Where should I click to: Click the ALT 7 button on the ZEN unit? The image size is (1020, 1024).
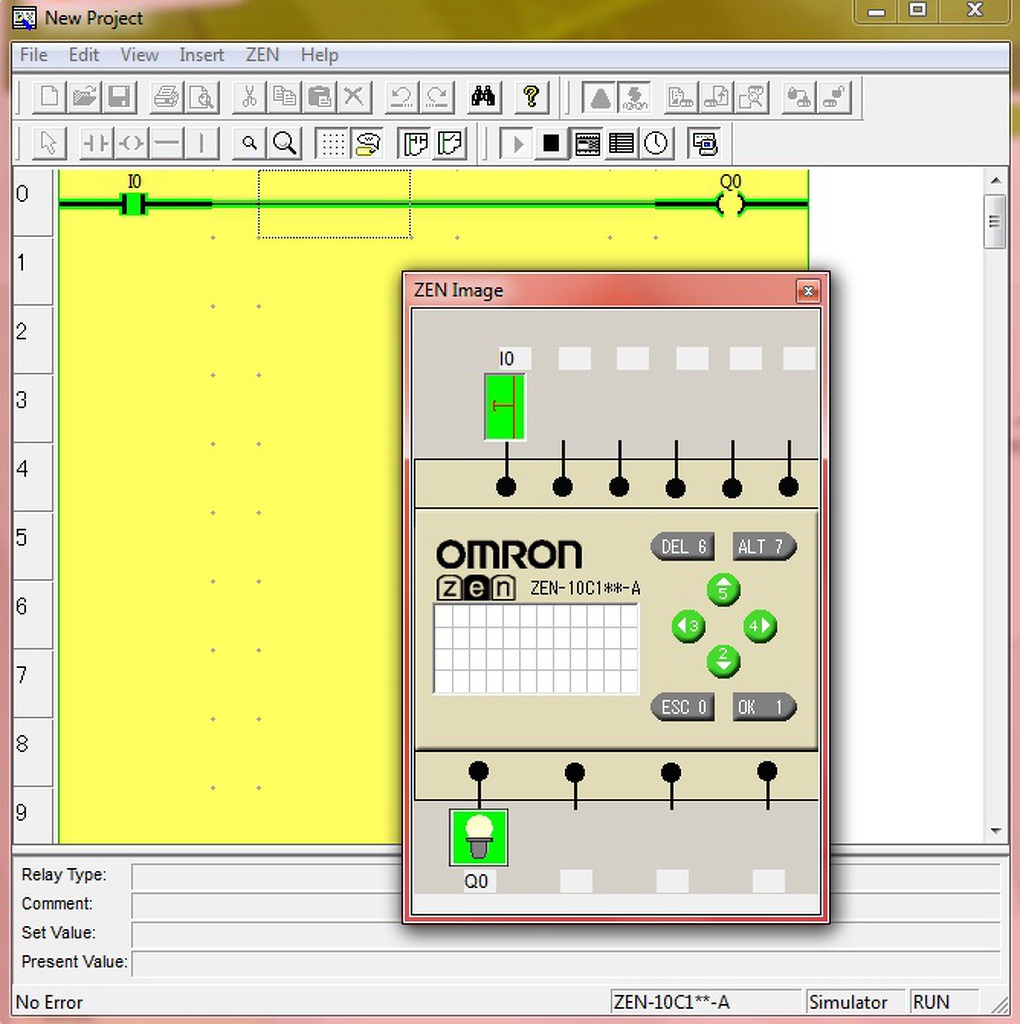pos(763,547)
